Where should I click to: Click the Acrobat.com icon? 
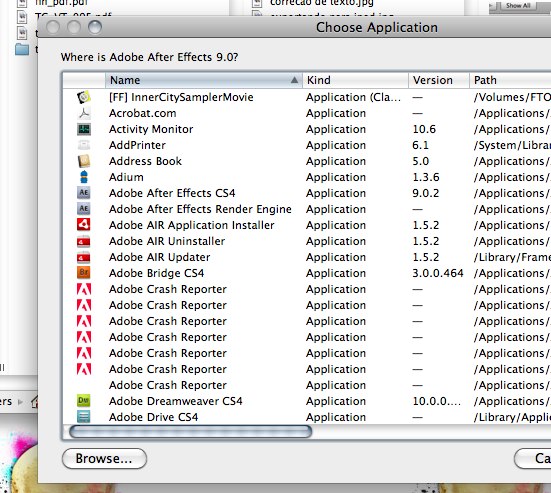pyautogui.click(x=84, y=113)
